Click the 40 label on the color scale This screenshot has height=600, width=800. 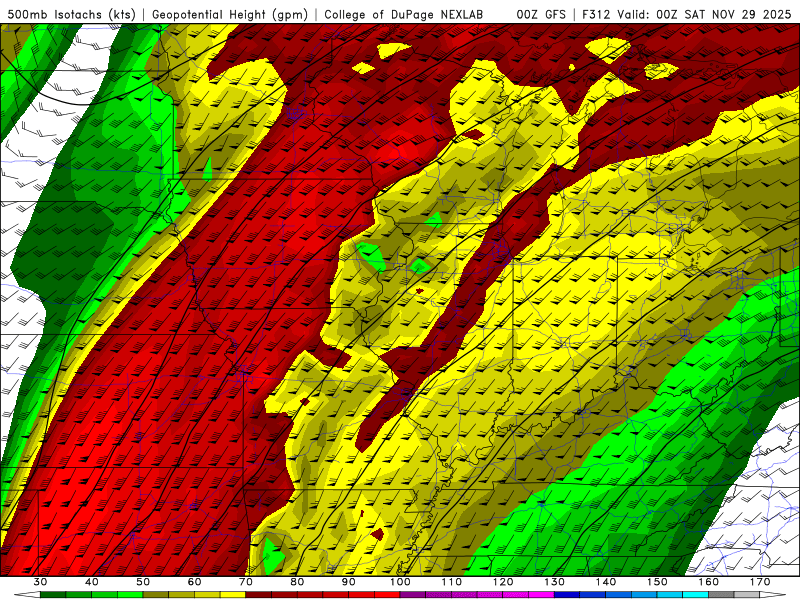[x=92, y=582]
